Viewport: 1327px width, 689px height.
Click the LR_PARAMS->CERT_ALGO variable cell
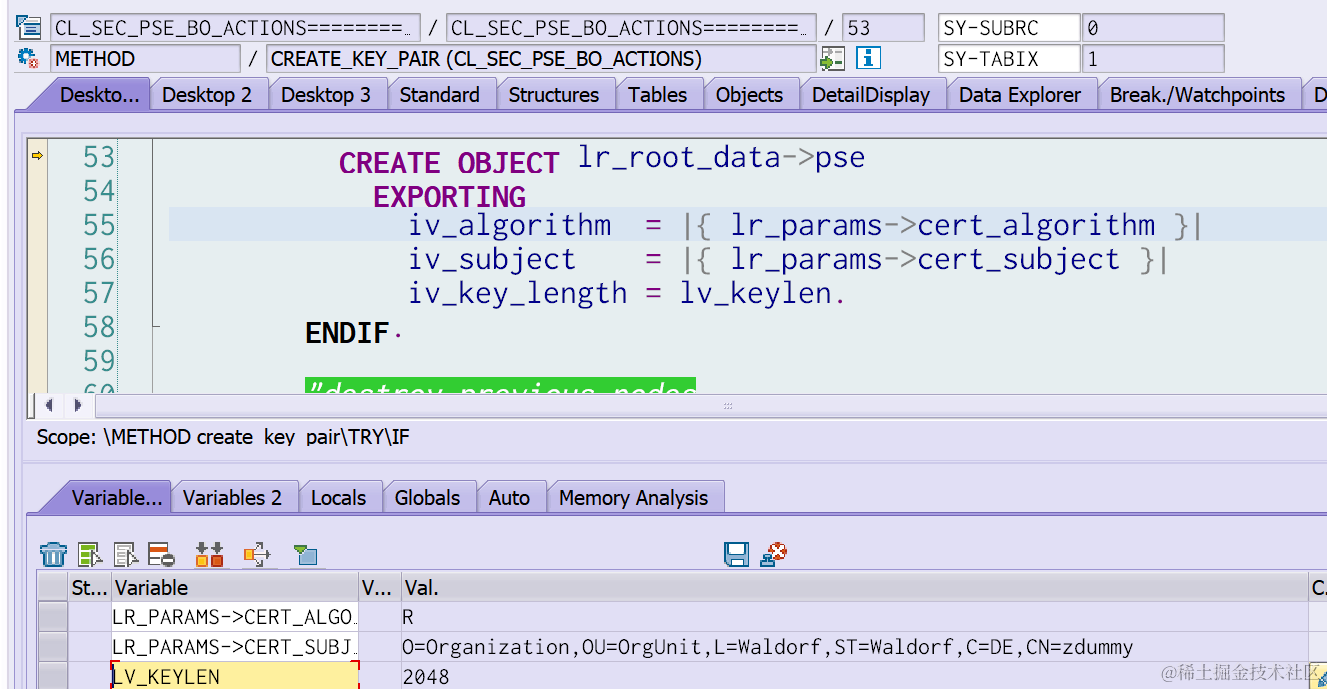coord(234,617)
